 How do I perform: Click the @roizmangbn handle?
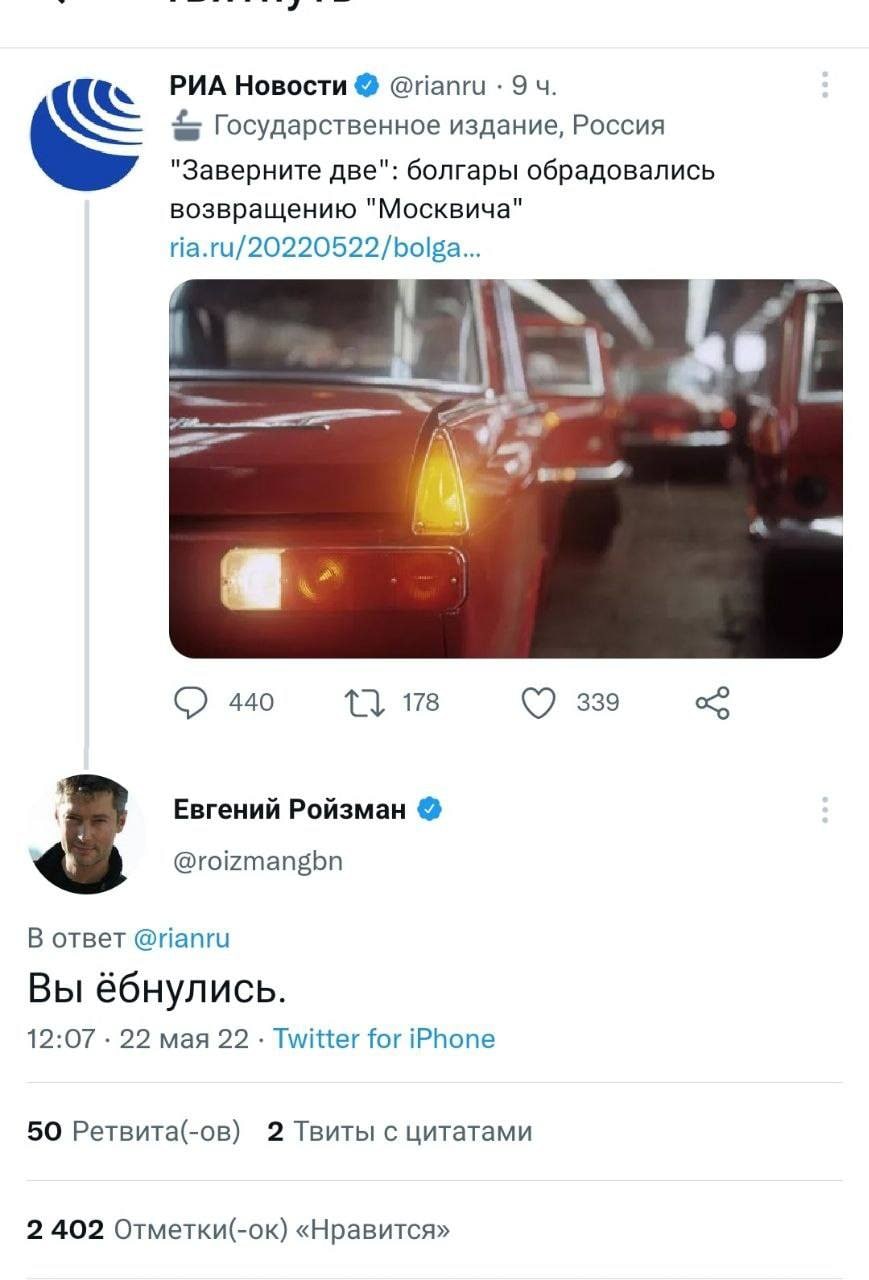(258, 861)
